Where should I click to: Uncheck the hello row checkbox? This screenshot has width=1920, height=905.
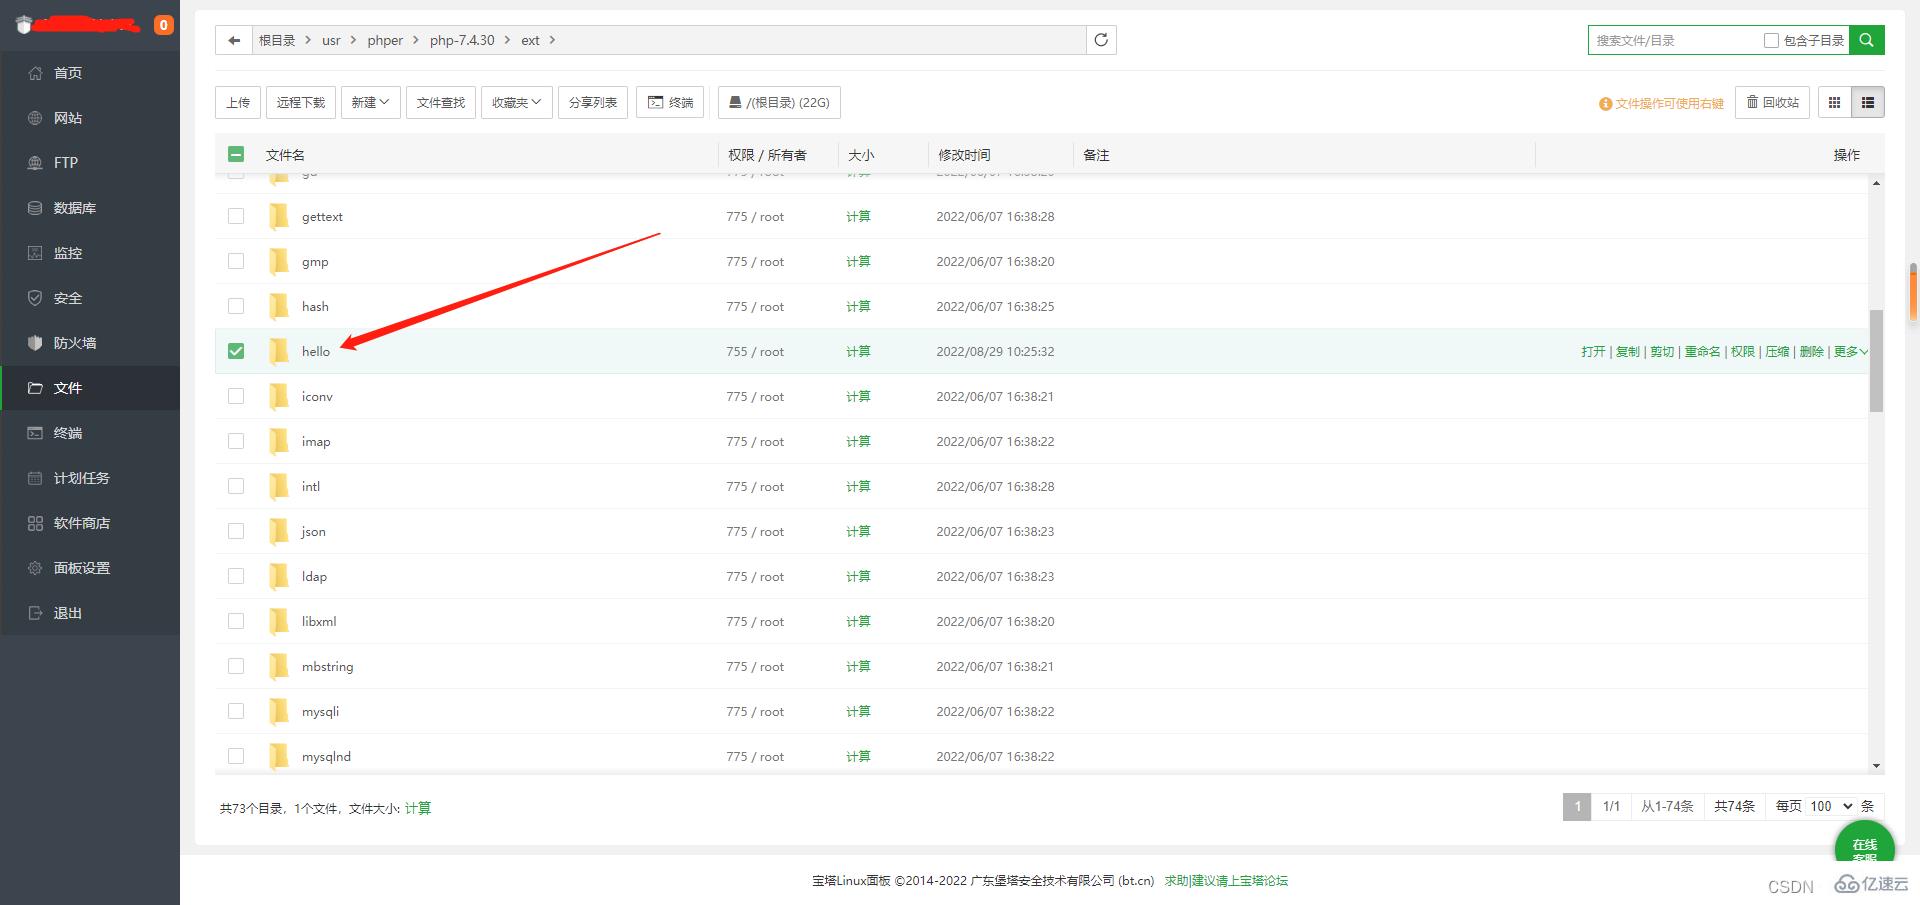point(236,351)
